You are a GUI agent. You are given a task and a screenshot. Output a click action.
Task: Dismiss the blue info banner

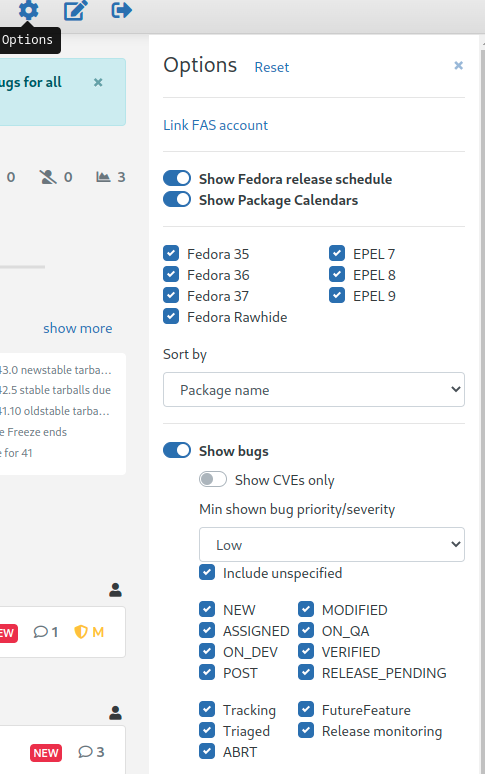pyautogui.click(x=98, y=82)
